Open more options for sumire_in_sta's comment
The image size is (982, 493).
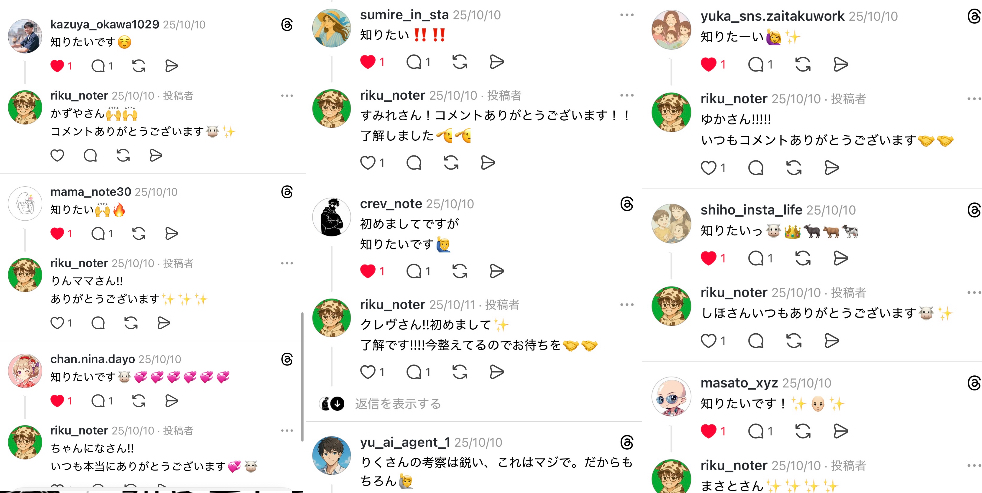point(627,14)
